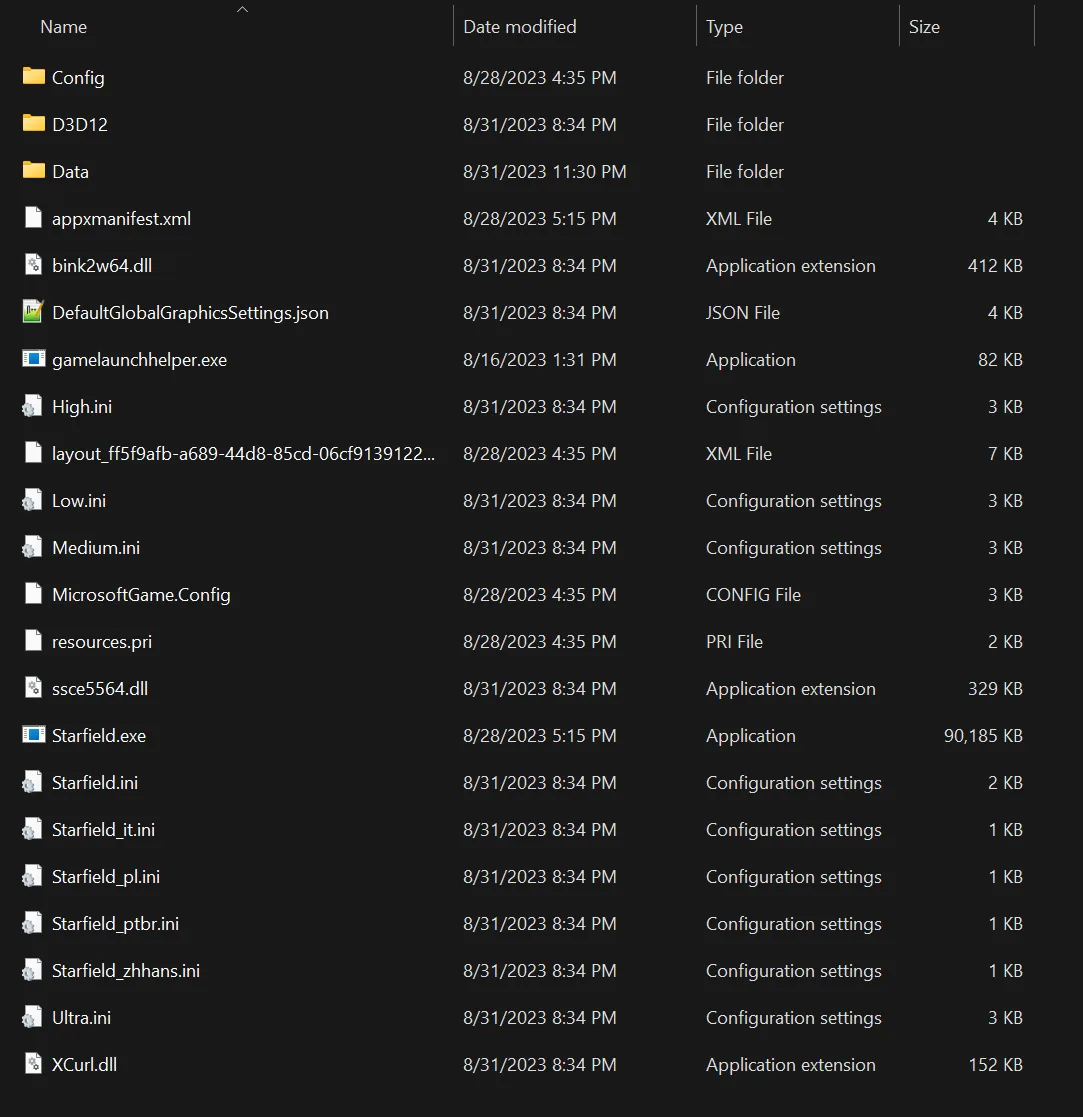Select the Starfield_it.ini file name
The height and width of the screenshot is (1117, 1083).
(x=103, y=830)
